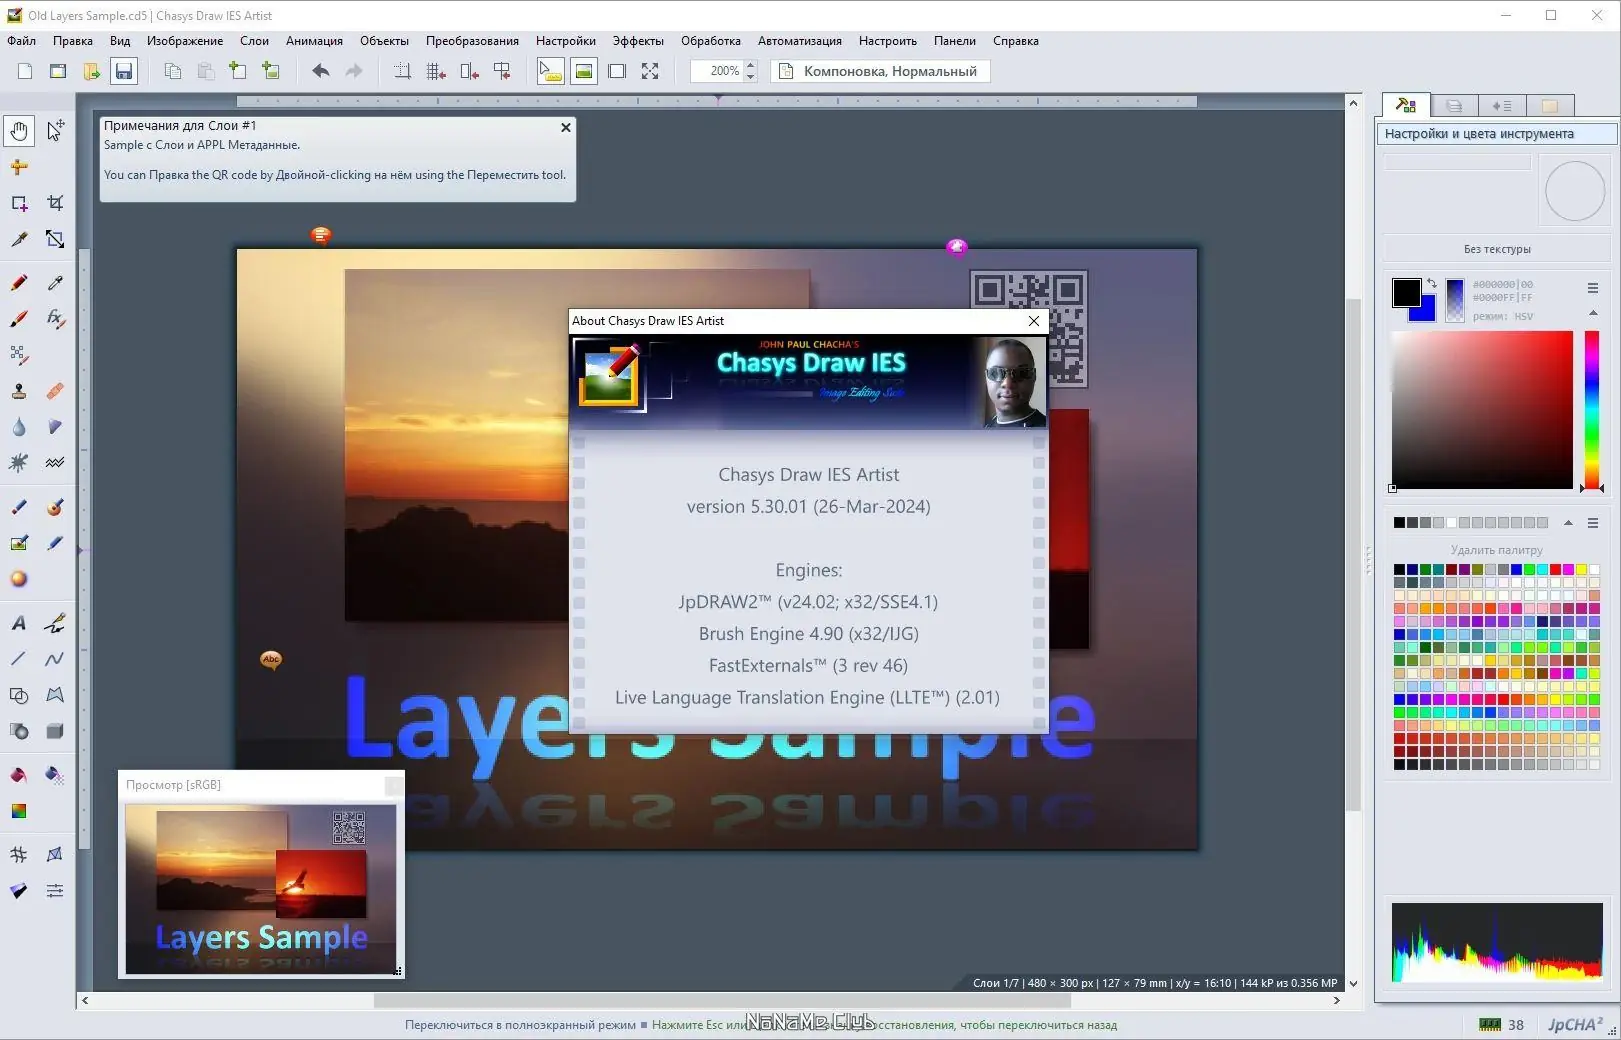Select the Crop tool
Viewport: 1621px width, 1040px height.
pos(55,203)
